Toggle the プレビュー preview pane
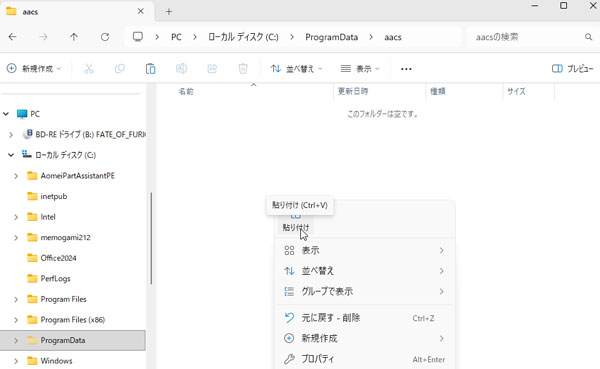This screenshot has width=600, height=369. tap(572, 69)
